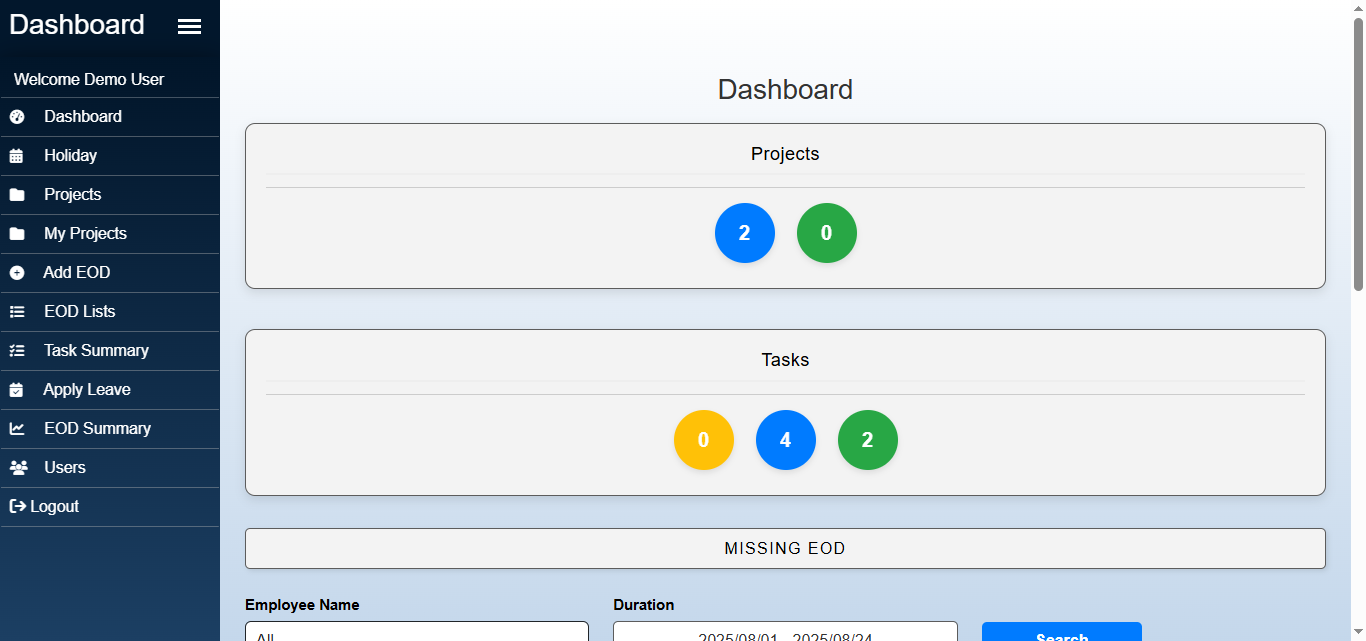Screen dimensions: 1366x641
Task: Open the Employee Name dropdown
Action: click(x=416, y=633)
